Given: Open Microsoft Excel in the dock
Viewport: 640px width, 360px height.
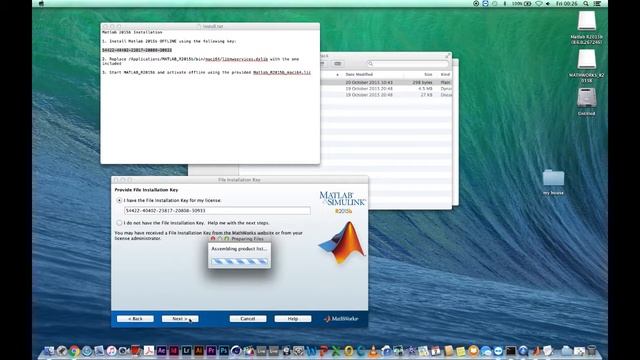Looking at the screenshot, I should pyautogui.click(x=336, y=351).
